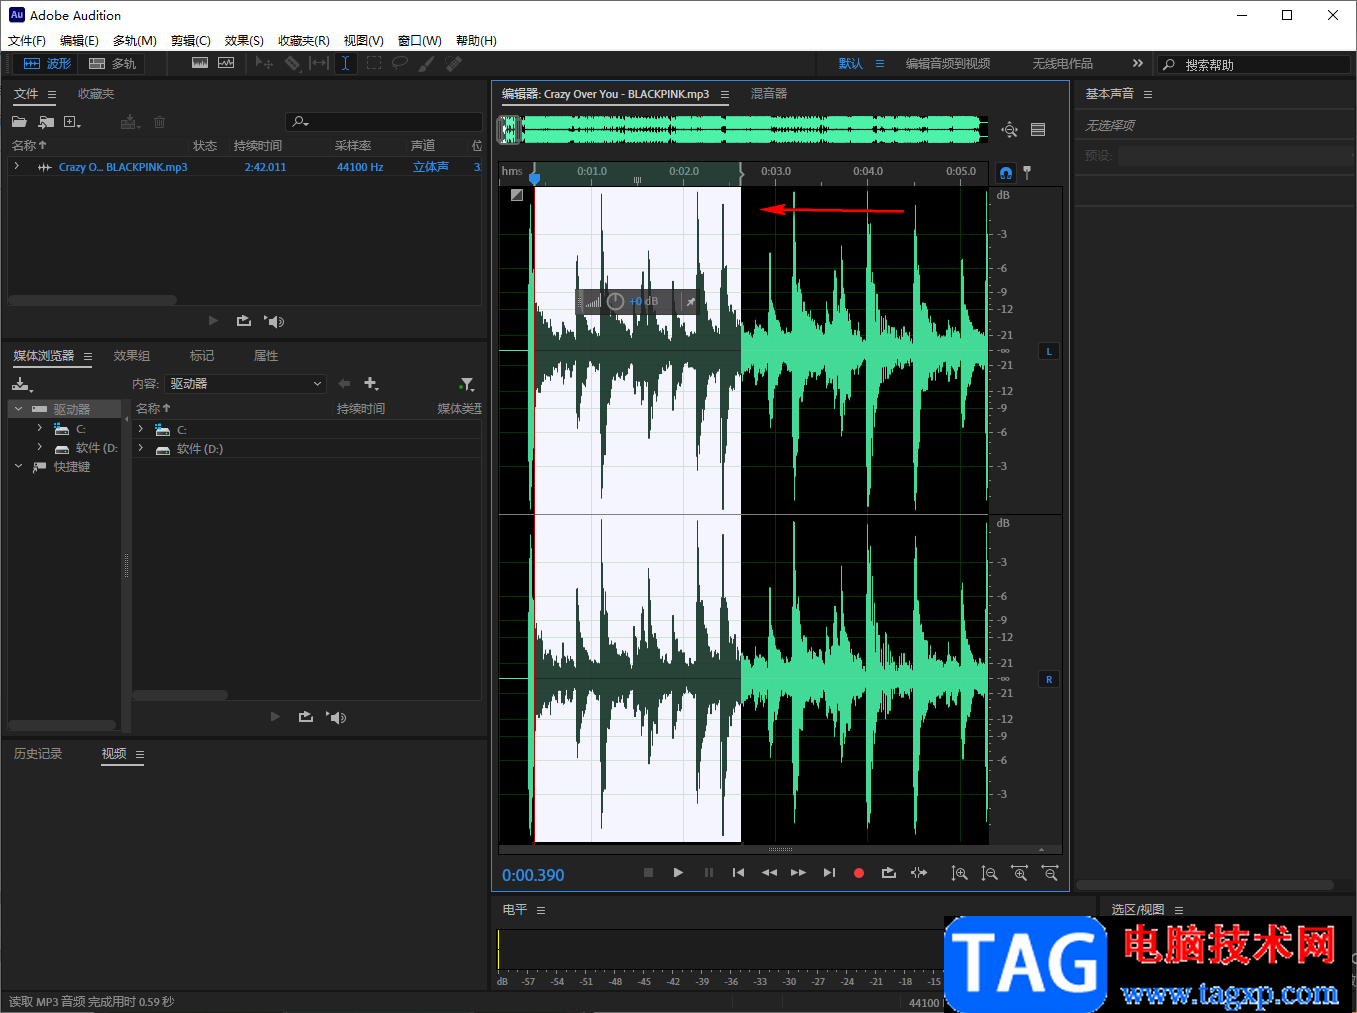Screen dimensions: 1357x1013
Task: Click the Play button in transport
Action: click(678, 873)
